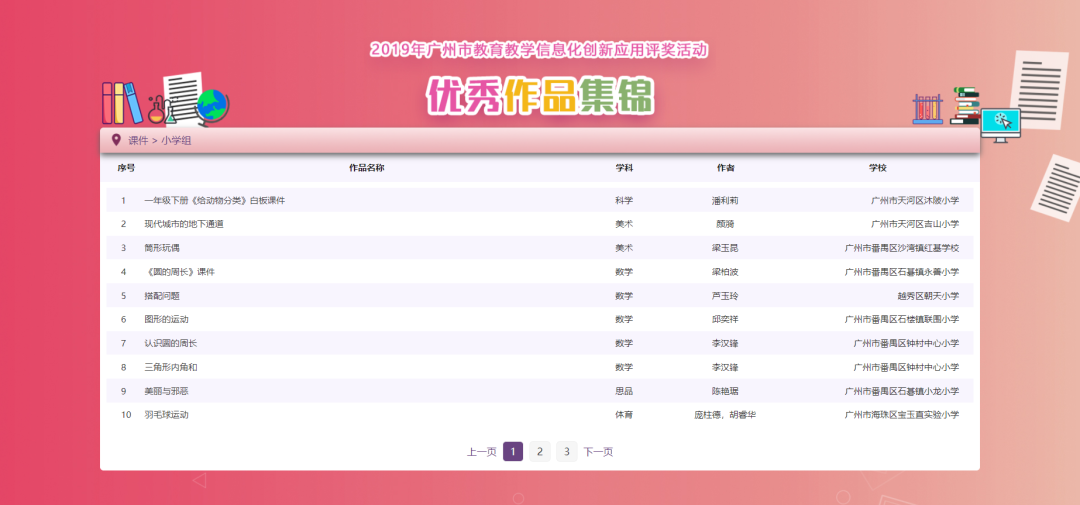Screen dimensions: 1080x505
Task: Jump to page 3 of the list
Action: coord(566,451)
